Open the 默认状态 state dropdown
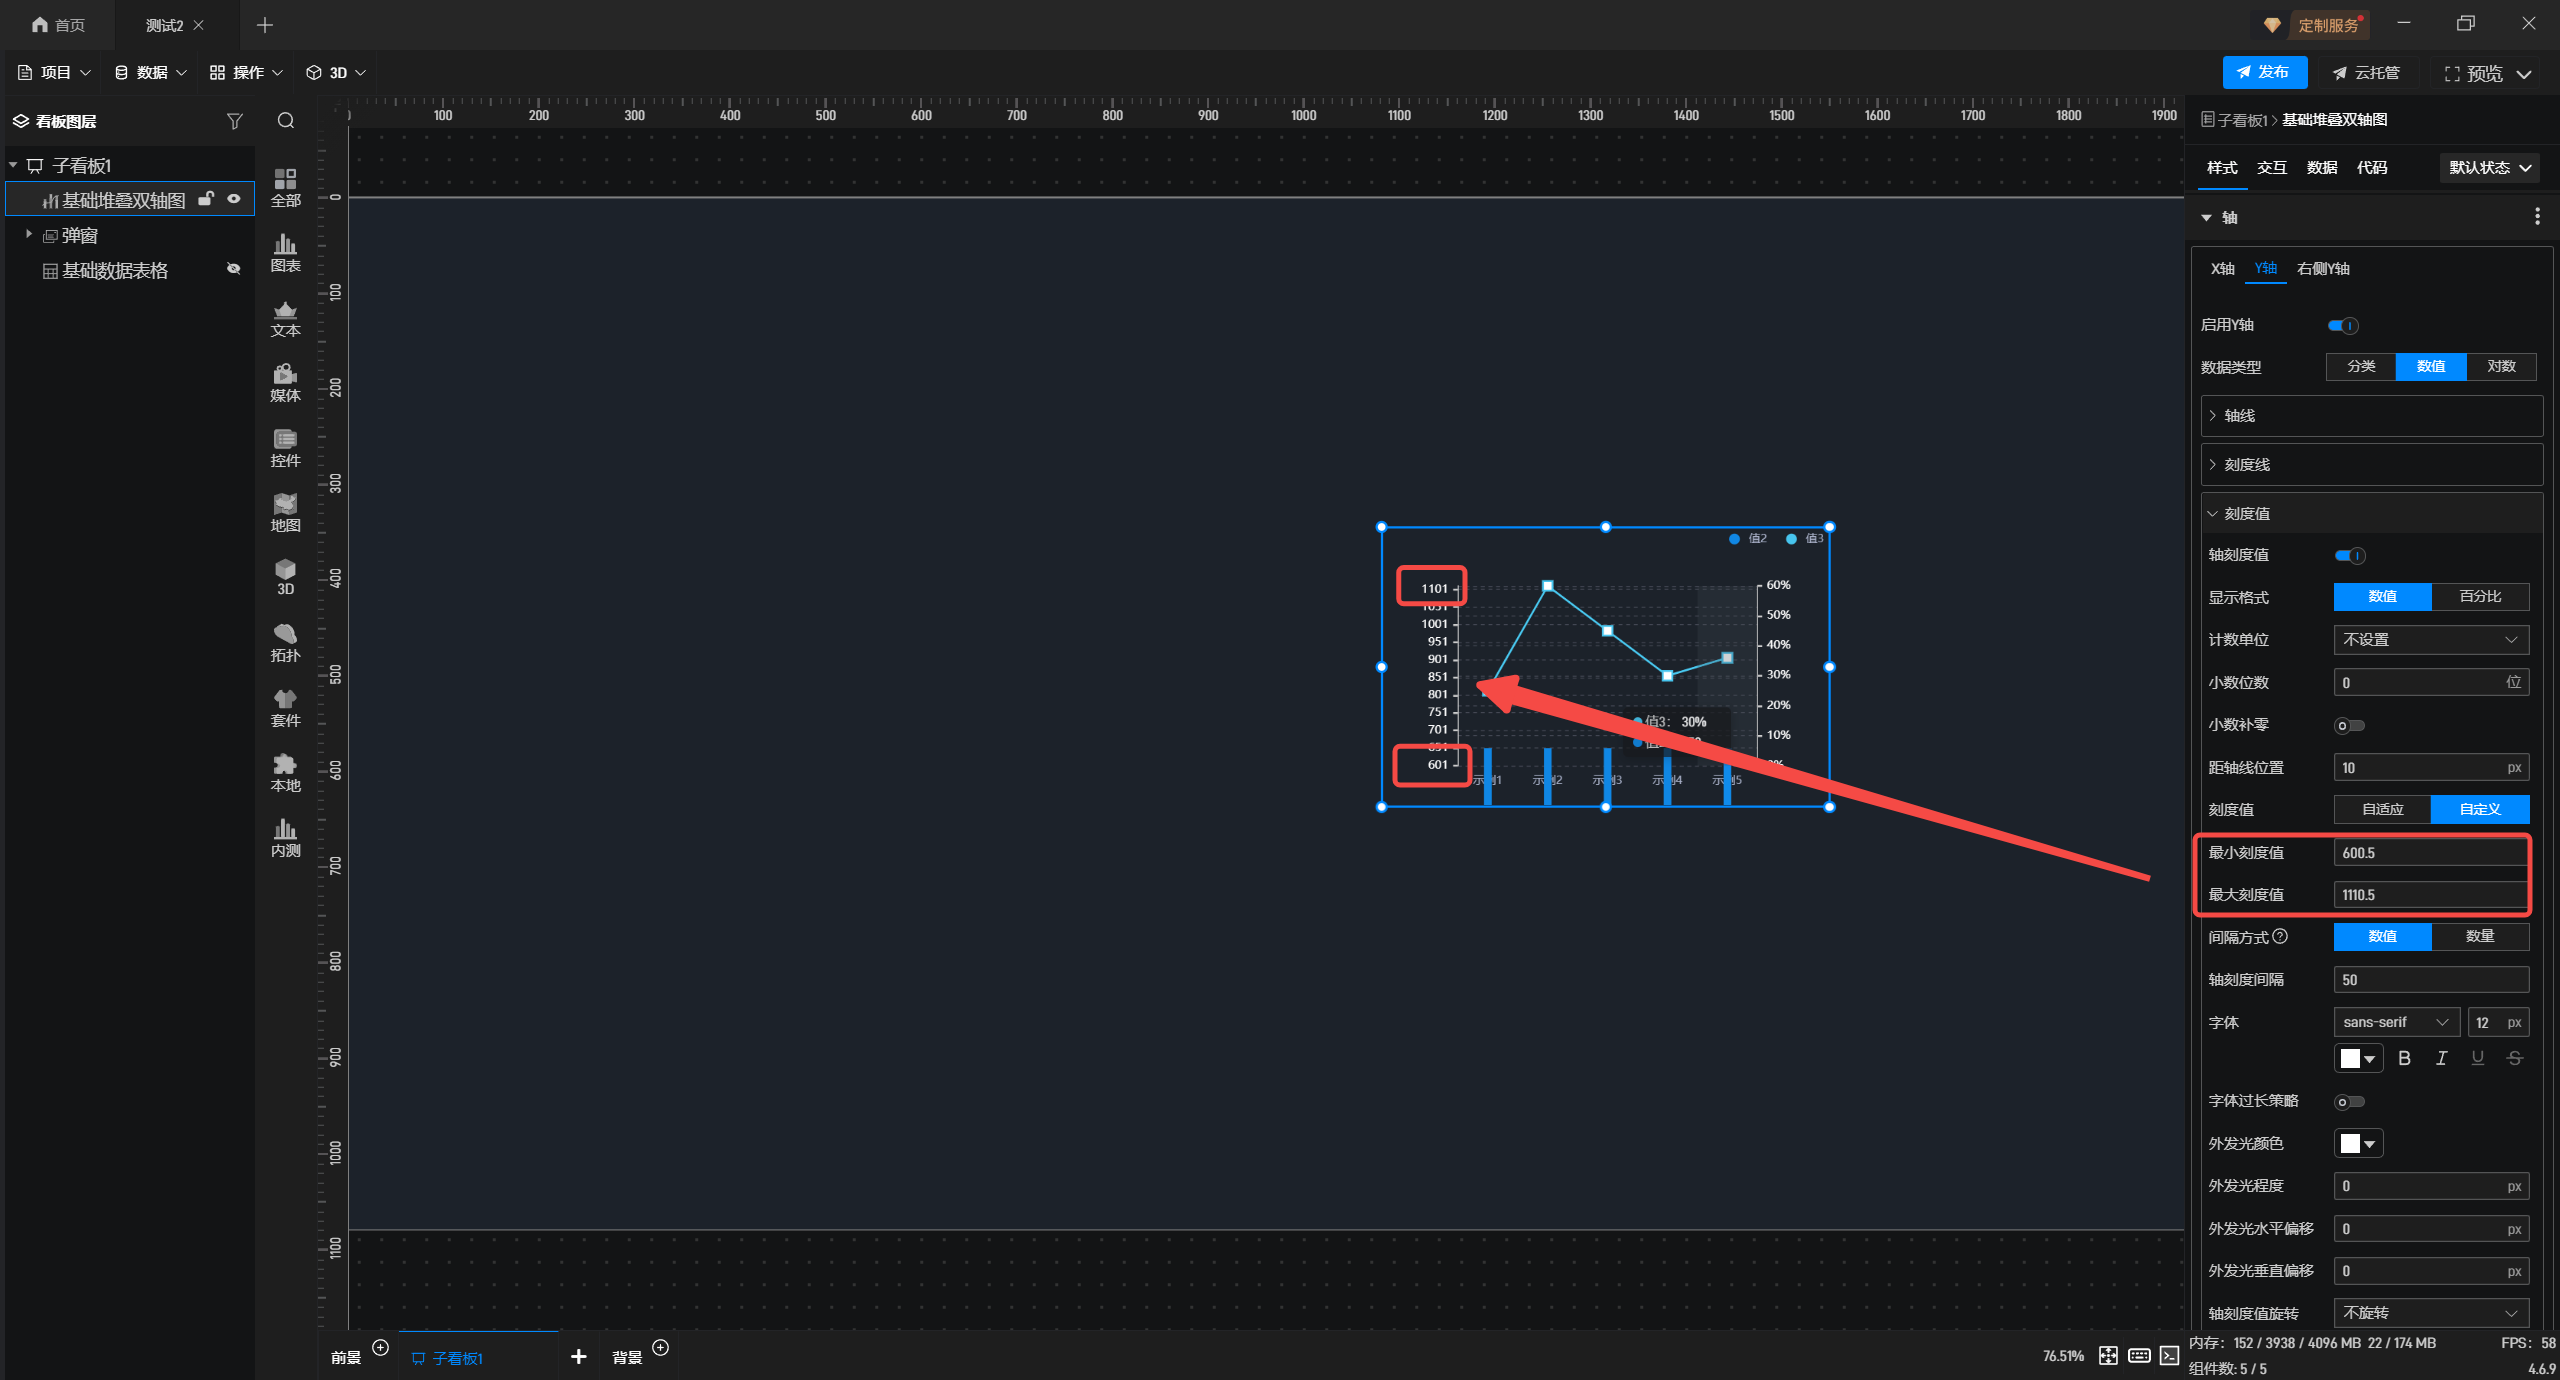This screenshot has width=2560, height=1380. [2489, 168]
